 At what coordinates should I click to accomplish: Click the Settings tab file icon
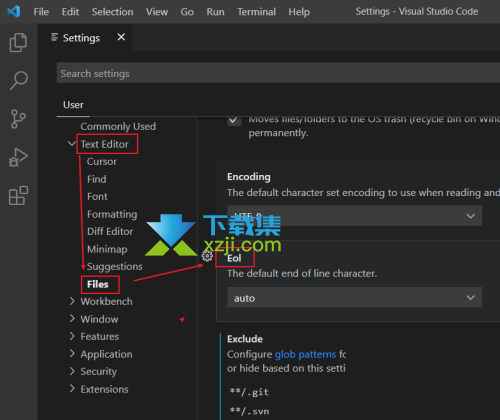tap(55, 37)
